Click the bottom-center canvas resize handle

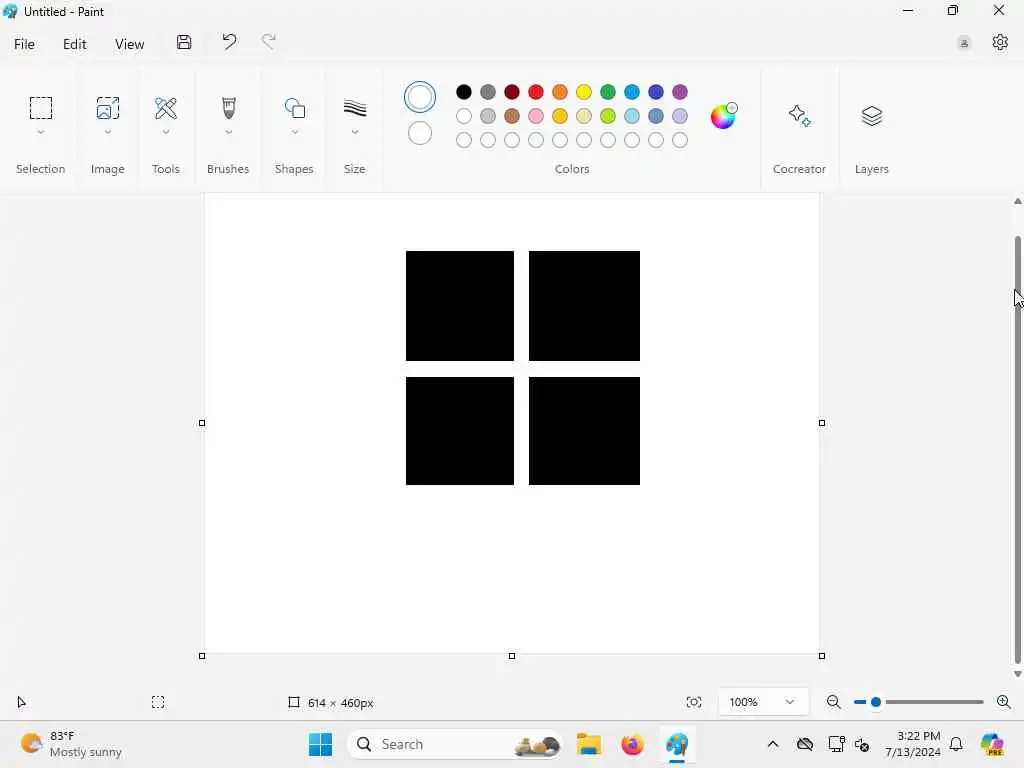pyautogui.click(x=511, y=656)
